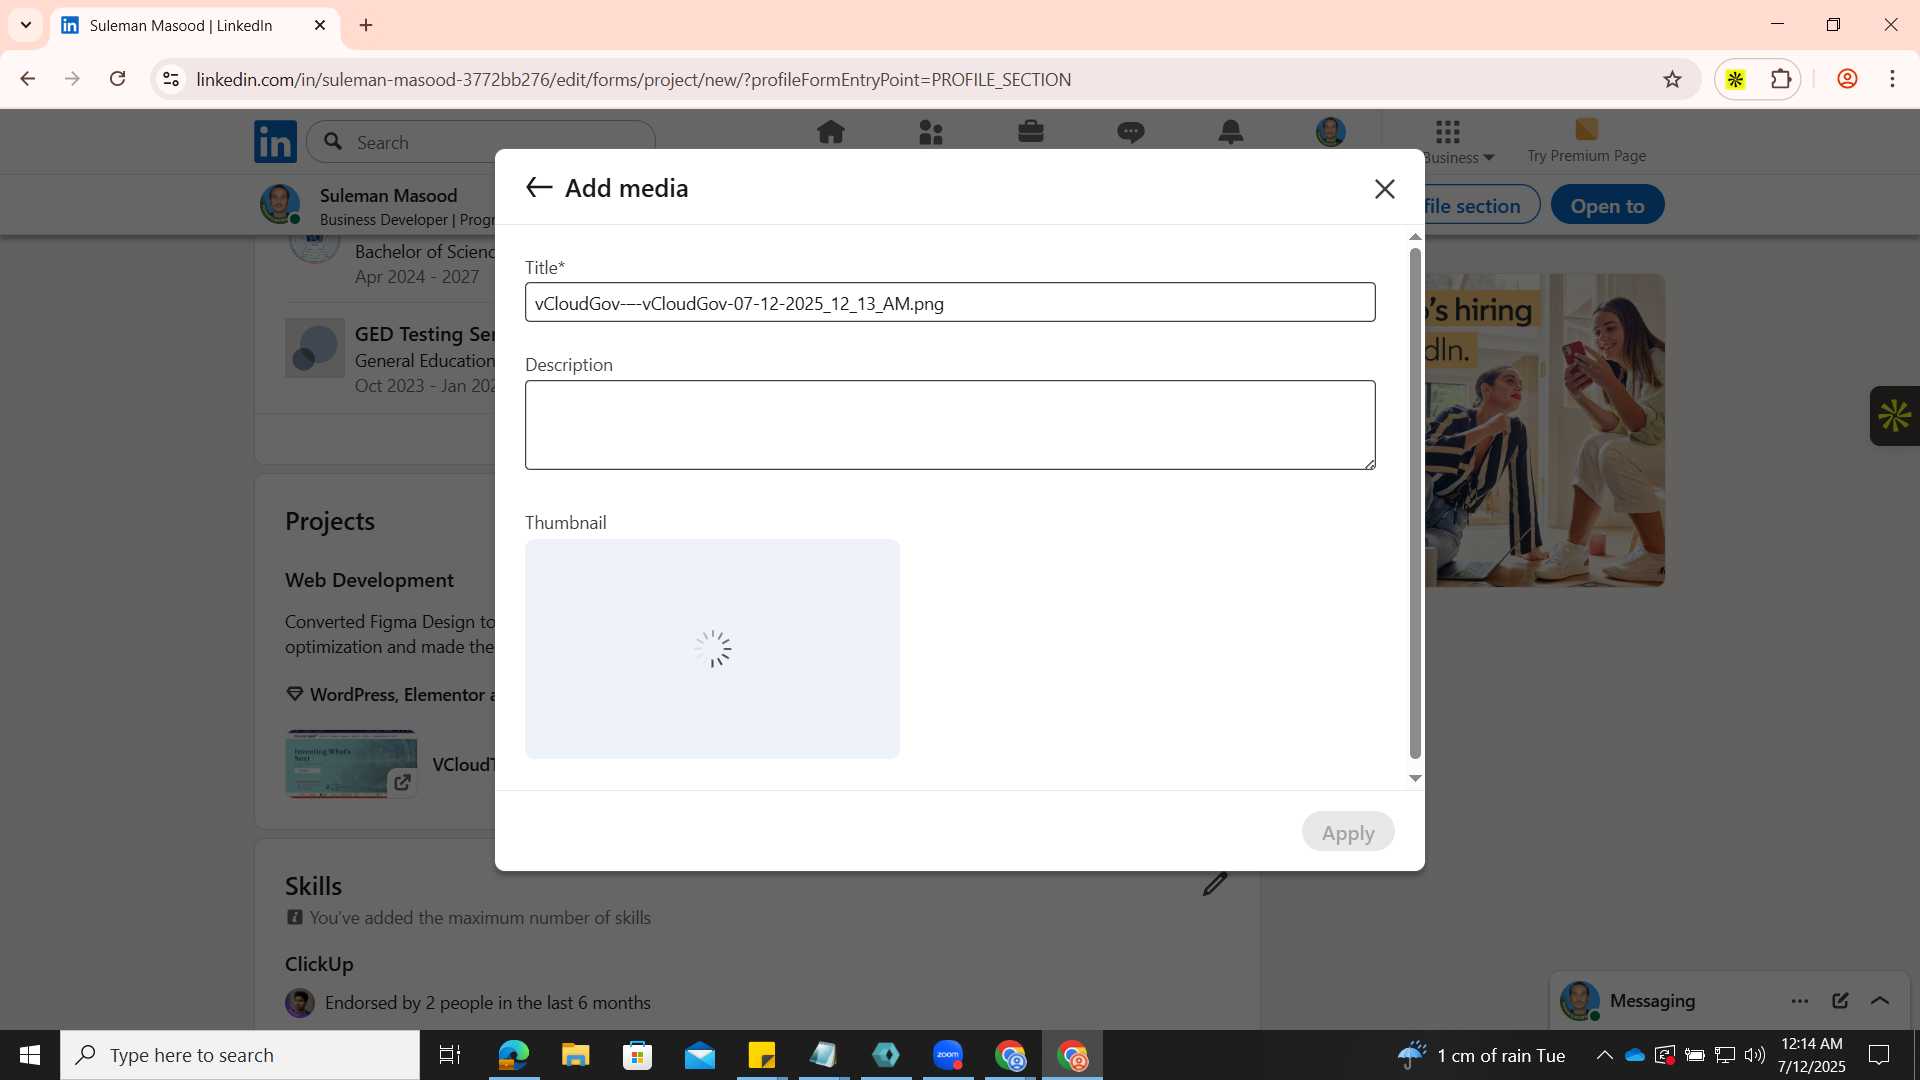Viewport: 1920px width, 1080px height.
Task: Click the Description text area
Action: click(950, 425)
